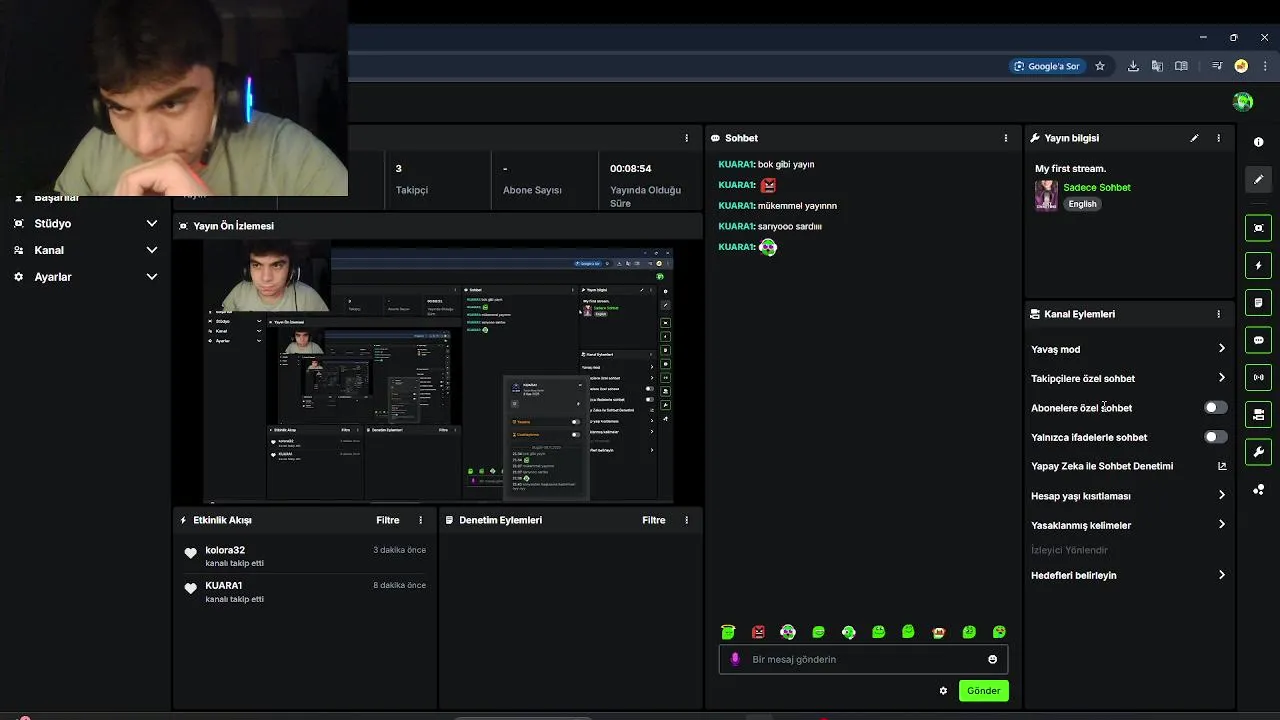1280x720 pixels.
Task: Click the Abone Sayısı stat label
Action: point(532,190)
